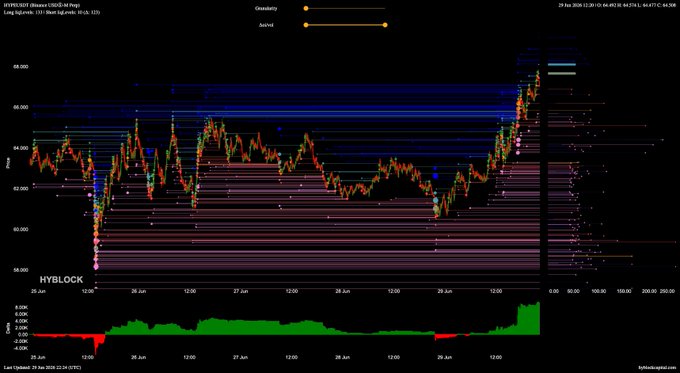This screenshot has width=680, height=373.
Task: Click the cyan bar in the liquidation histogram
Action: coord(562,65)
